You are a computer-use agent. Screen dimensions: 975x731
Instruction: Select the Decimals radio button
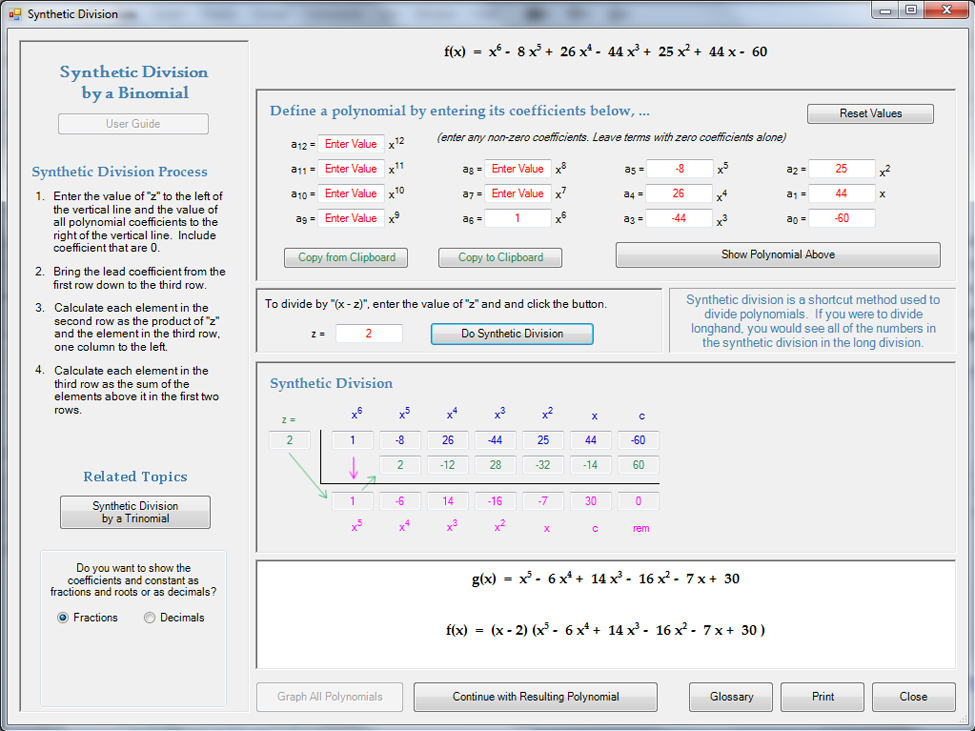point(150,618)
